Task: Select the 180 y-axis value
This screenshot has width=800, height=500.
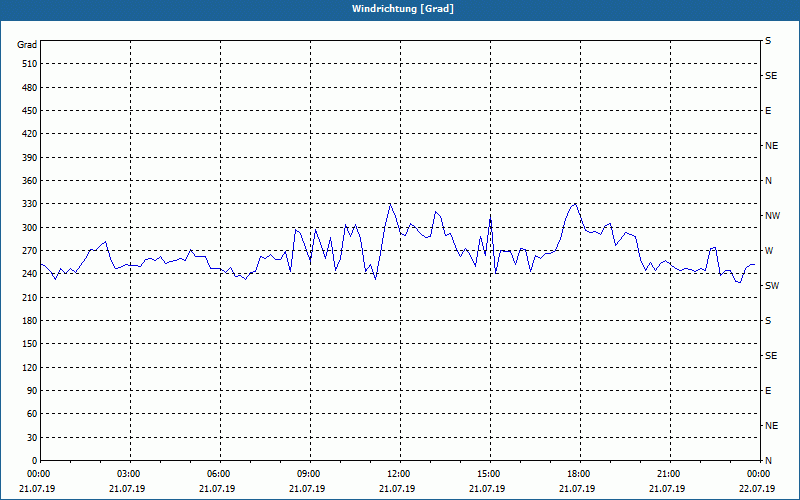Action: pyautogui.click(x=30, y=321)
